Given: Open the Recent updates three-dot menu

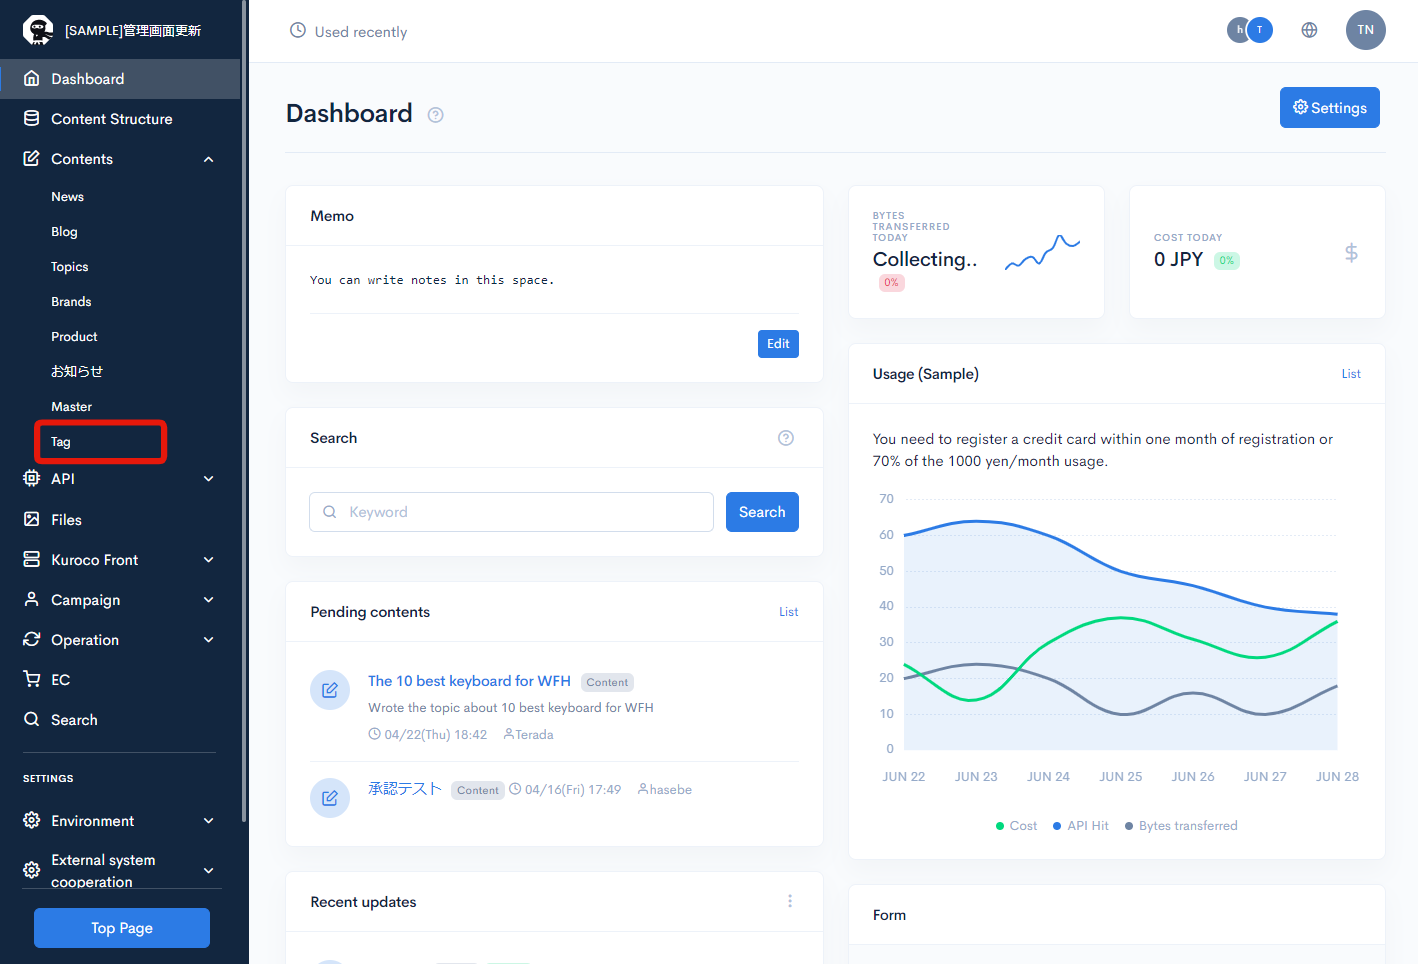Looking at the screenshot, I should click(790, 901).
